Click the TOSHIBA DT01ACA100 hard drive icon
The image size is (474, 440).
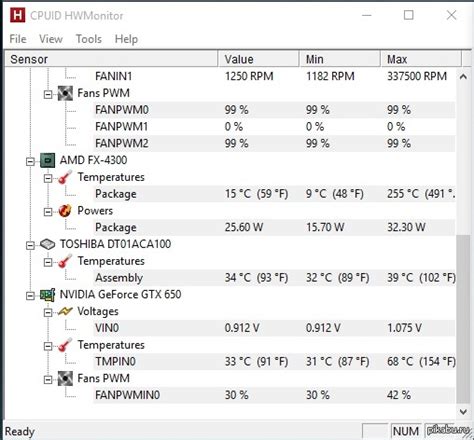pyautogui.click(x=48, y=244)
